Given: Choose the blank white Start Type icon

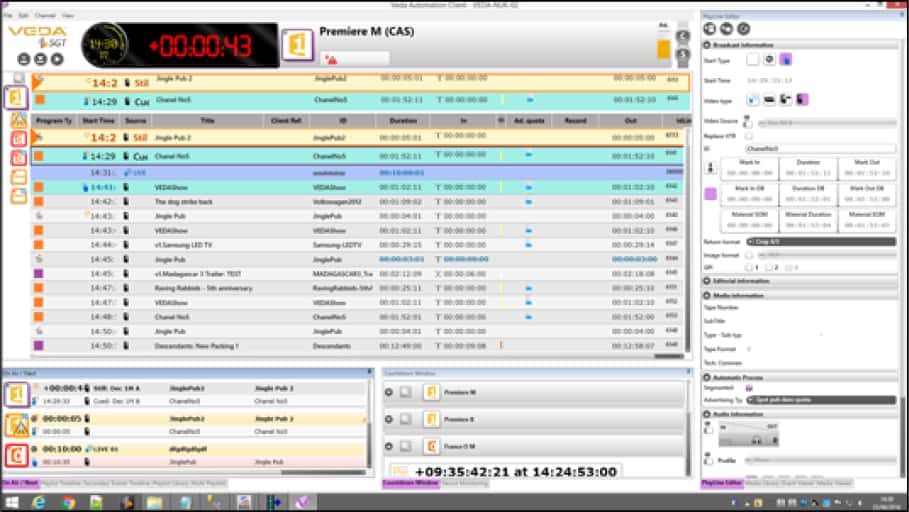Looking at the screenshot, I should point(752,60).
